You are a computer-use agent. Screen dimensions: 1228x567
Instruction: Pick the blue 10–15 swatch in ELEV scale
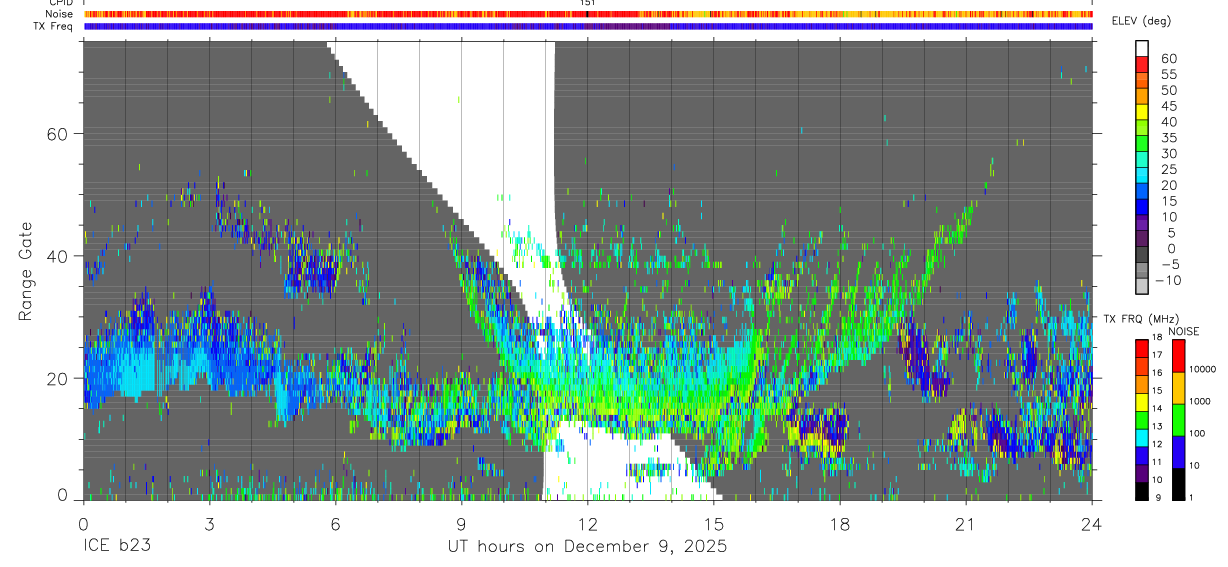coord(1142,207)
